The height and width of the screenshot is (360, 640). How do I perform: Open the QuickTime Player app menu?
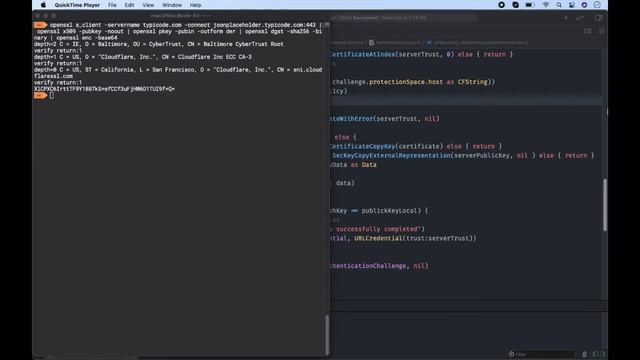coord(77,5)
